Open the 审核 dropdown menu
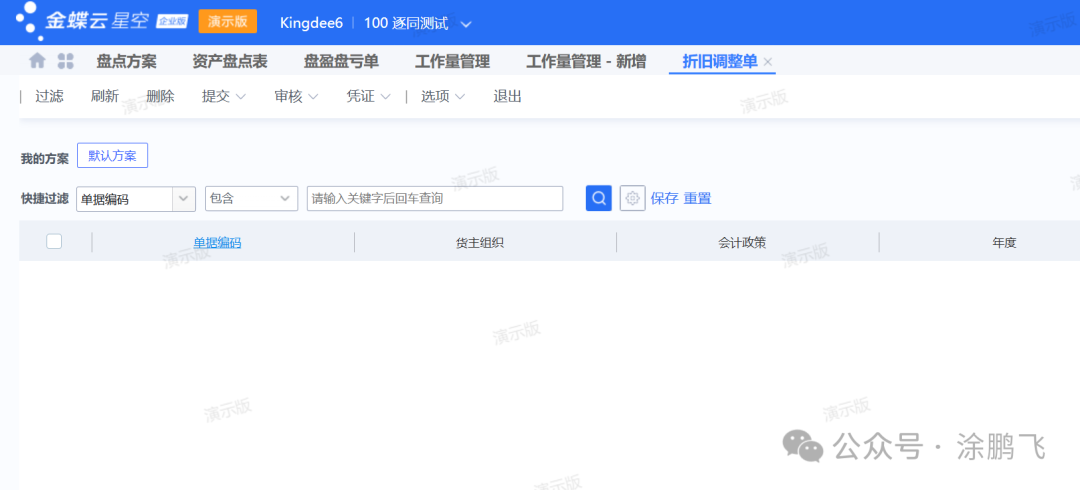This screenshot has height=490, width=1080. (x=296, y=96)
